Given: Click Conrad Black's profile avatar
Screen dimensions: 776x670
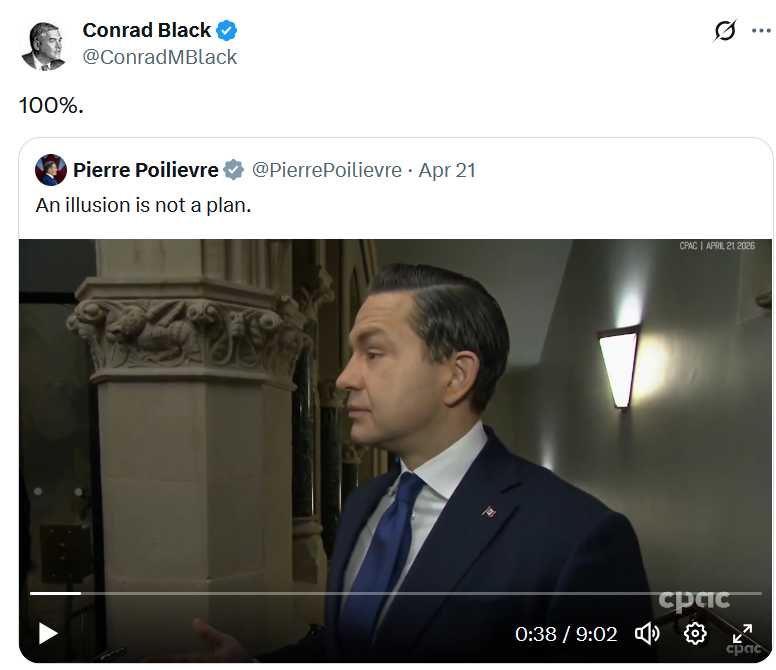Looking at the screenshot, I should click(43, 45).
